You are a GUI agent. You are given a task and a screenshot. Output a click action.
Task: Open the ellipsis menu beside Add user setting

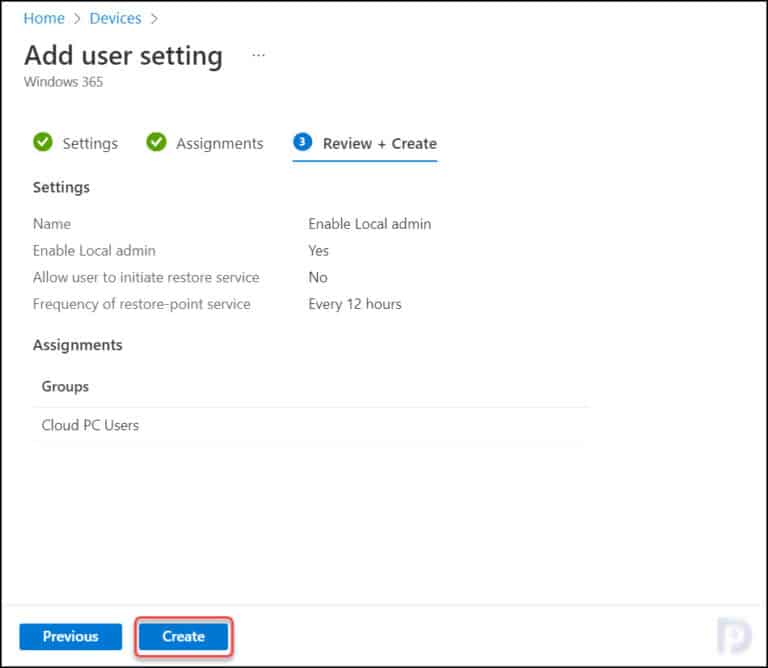[x=258, y=55]
